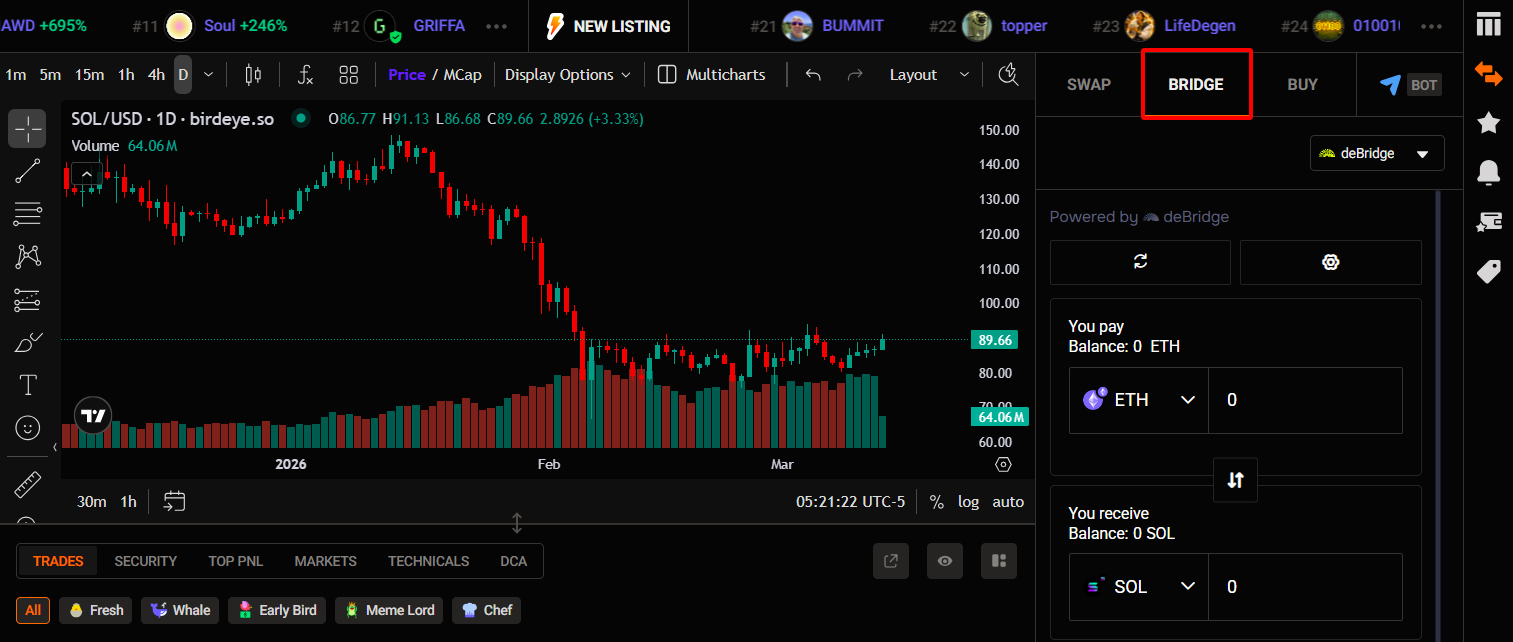Open the fx indicators menu

306,74
